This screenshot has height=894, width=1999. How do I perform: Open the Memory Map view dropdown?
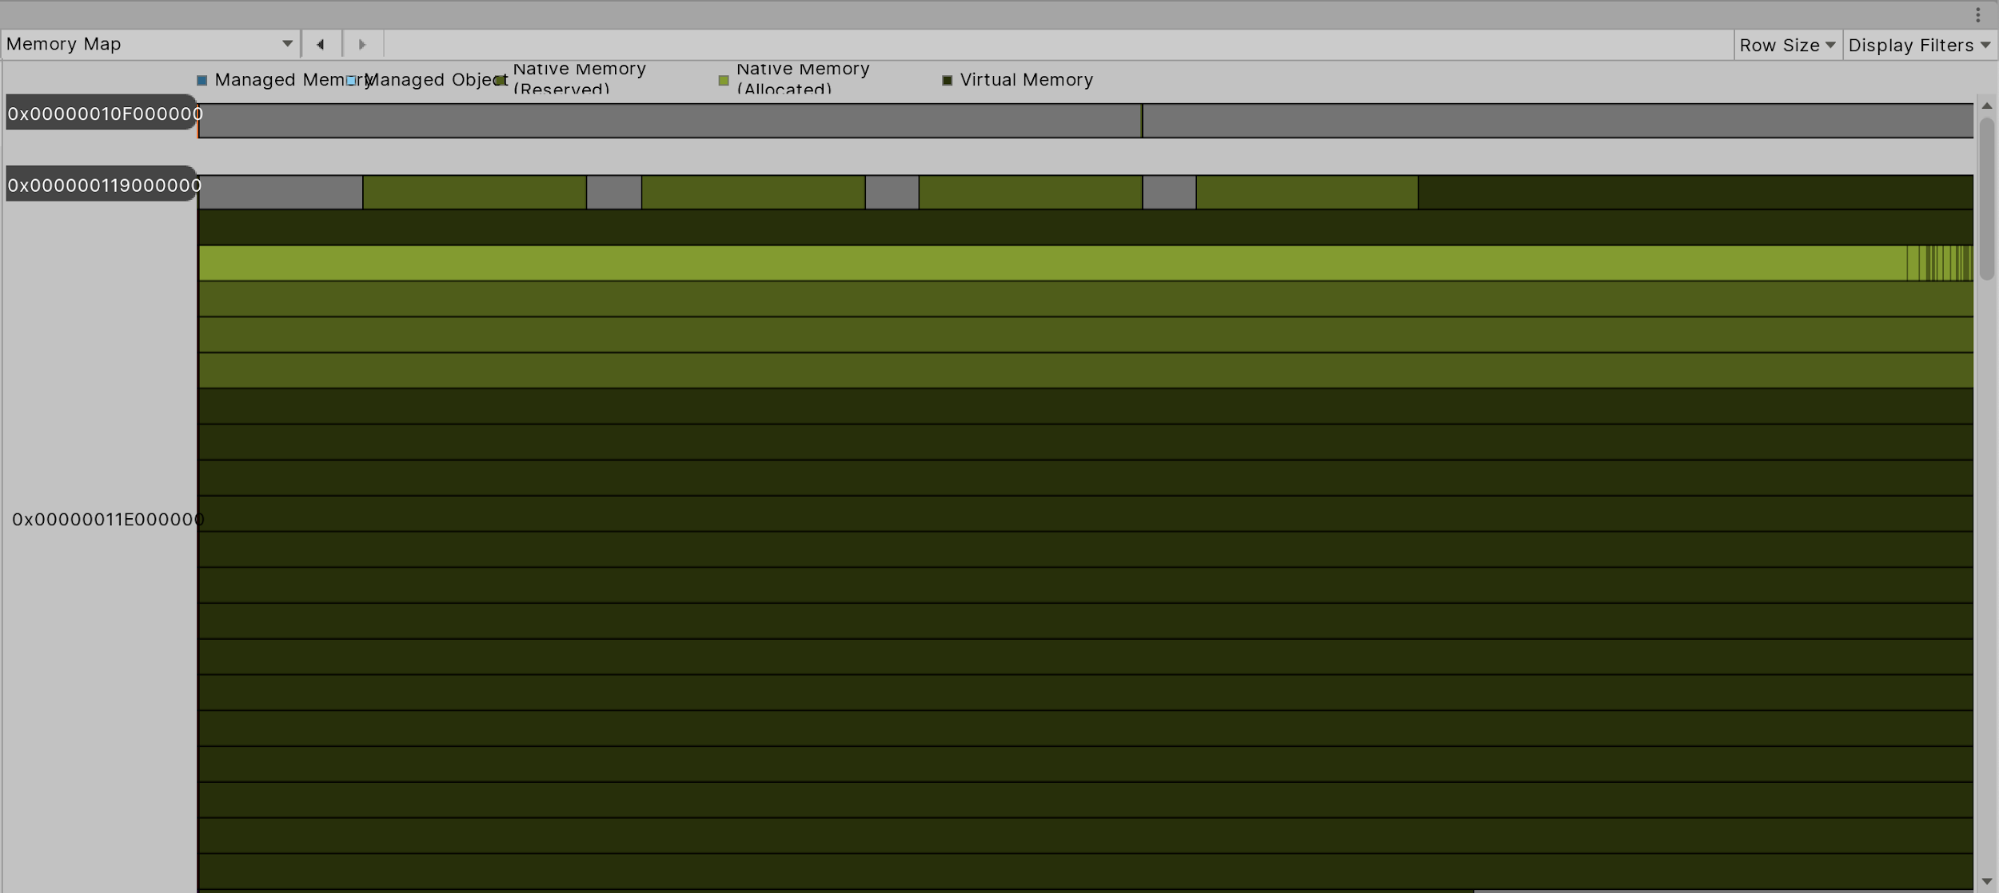point(150,44)
